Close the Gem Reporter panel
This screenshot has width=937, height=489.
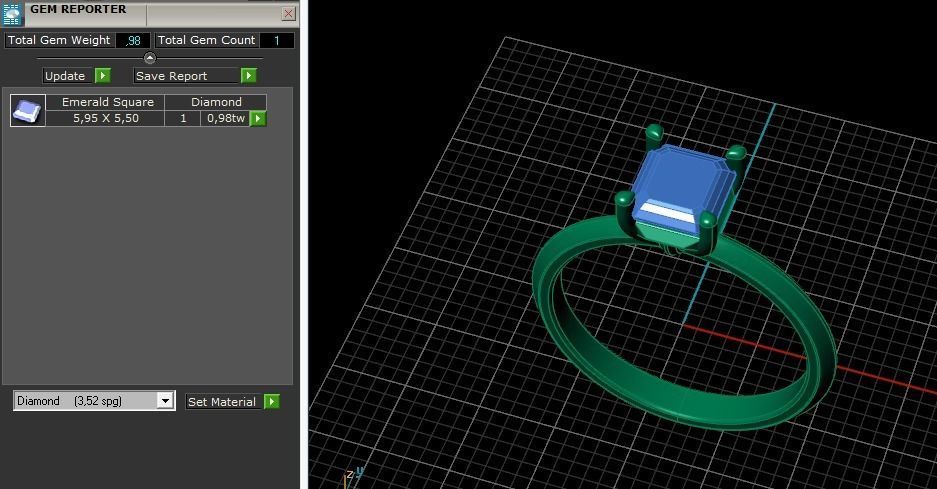pos(289,13)
